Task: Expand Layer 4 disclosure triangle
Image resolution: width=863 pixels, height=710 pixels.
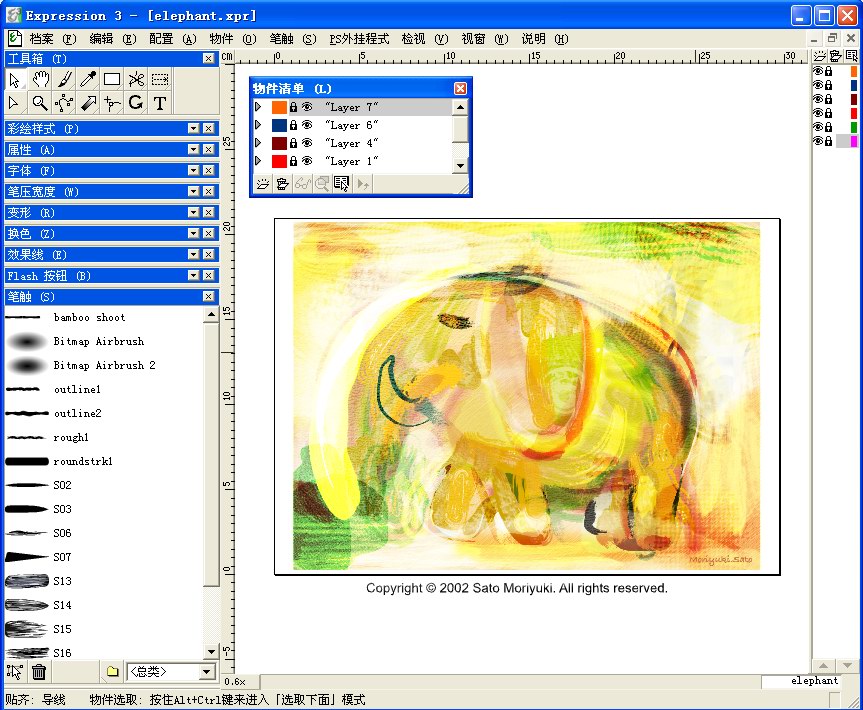Action: point(258,143)
